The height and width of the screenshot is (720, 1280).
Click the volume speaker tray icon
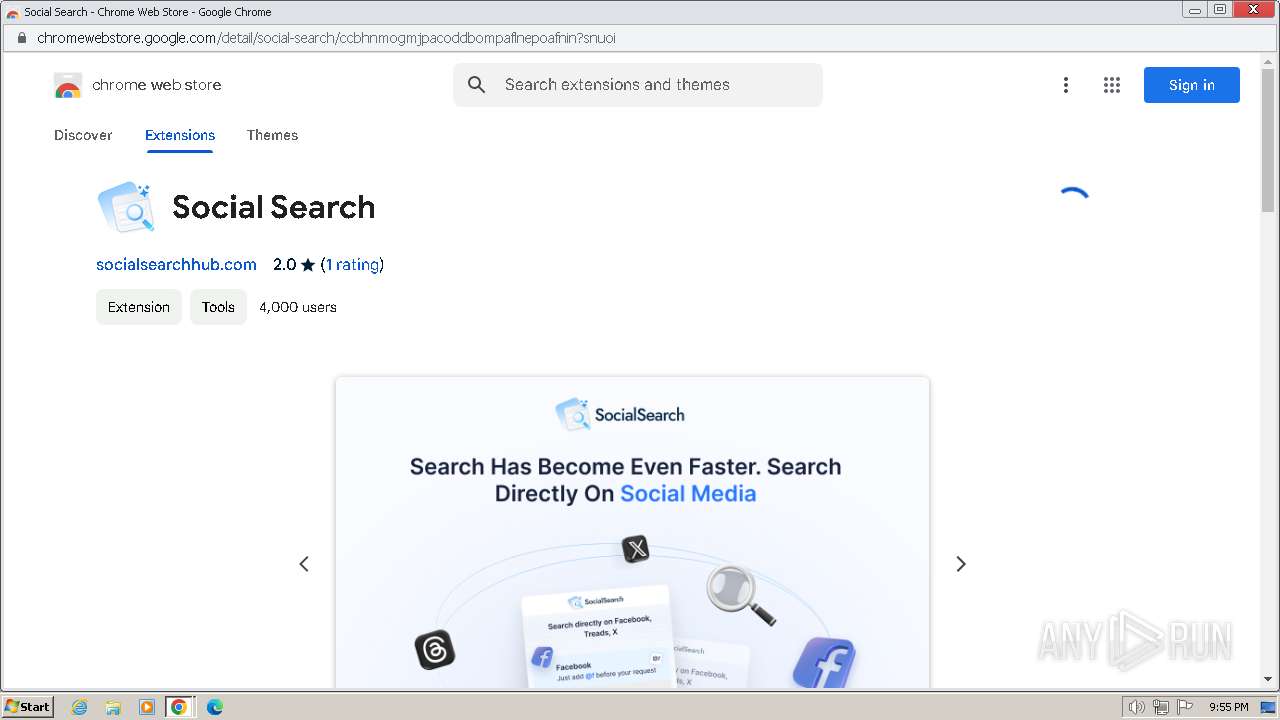pos(1136,707)
